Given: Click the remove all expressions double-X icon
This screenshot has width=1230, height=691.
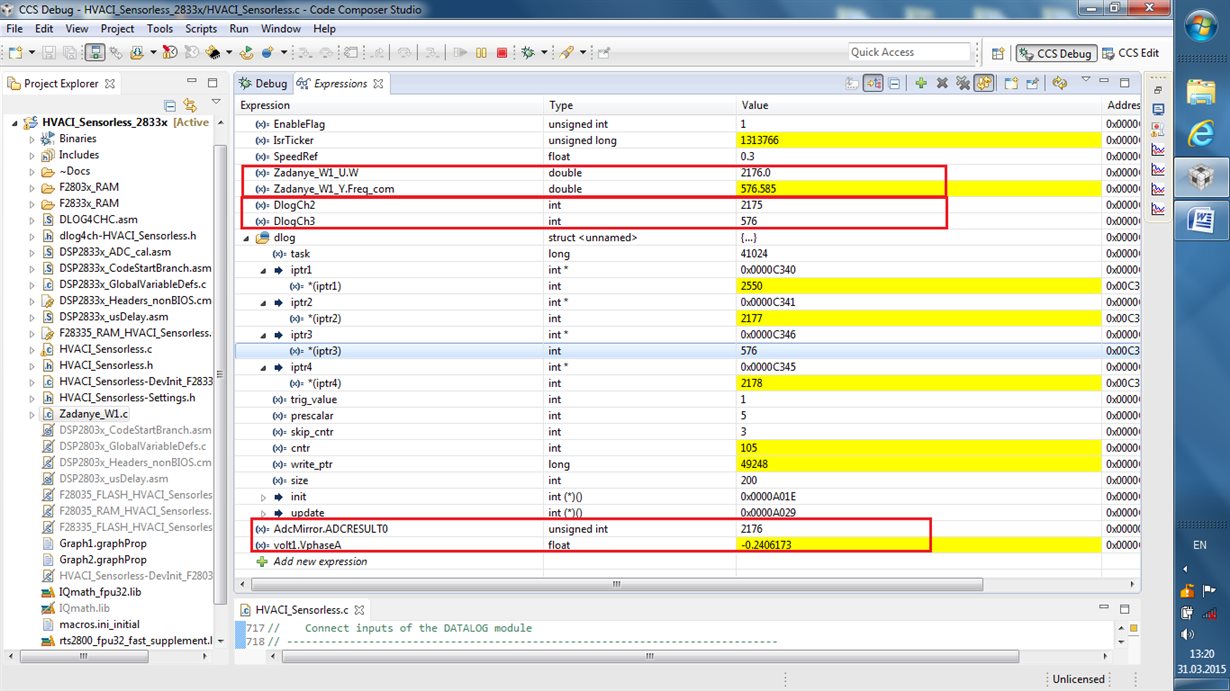Looking at the screenshot, I should [962, 83].
